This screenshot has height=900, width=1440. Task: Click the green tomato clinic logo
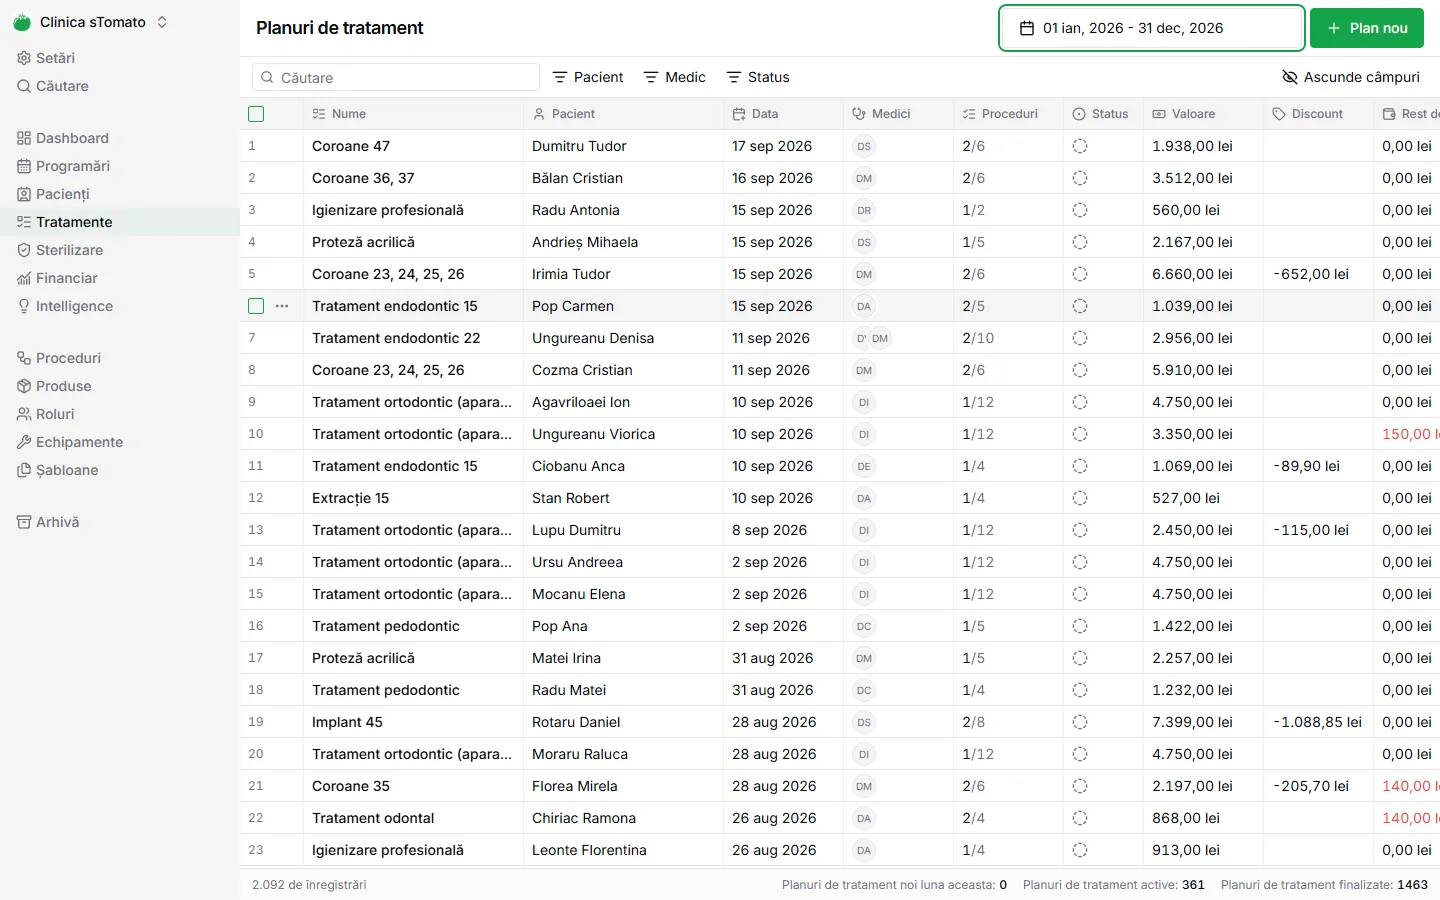[x=22, y=22]
